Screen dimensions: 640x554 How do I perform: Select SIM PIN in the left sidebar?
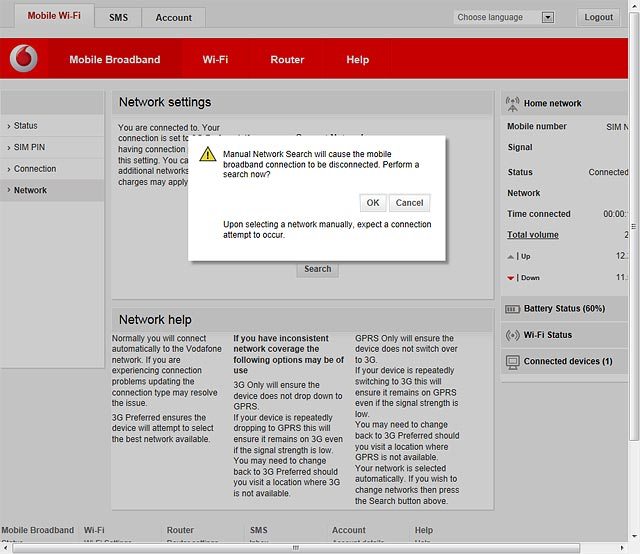52,147
